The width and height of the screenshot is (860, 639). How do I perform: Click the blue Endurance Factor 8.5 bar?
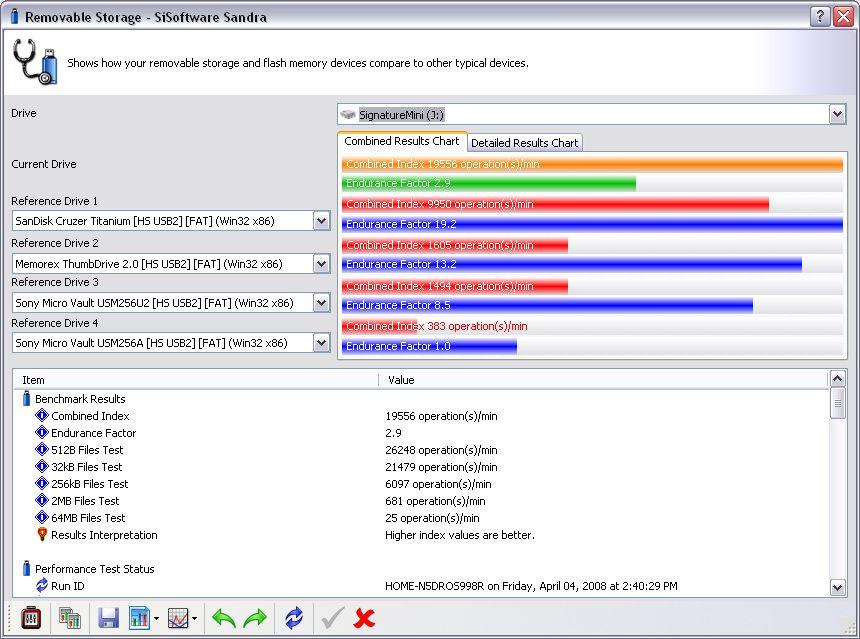tap(547, 305)
